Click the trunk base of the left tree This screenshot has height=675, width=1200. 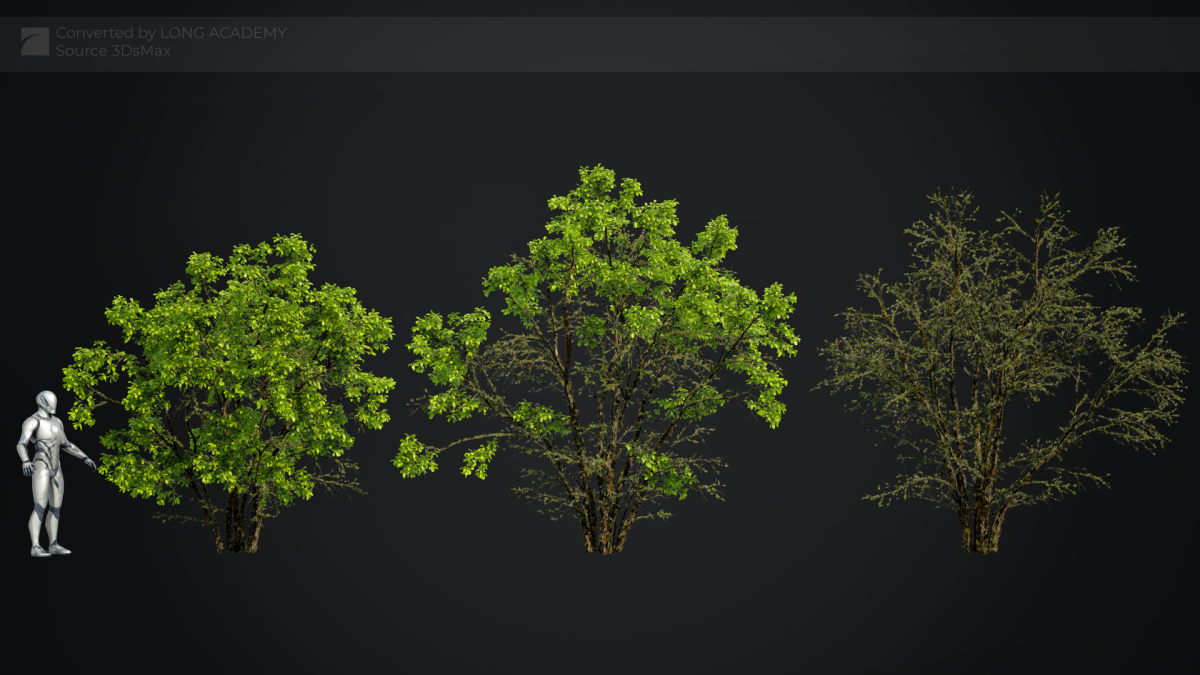coord(238,535)
